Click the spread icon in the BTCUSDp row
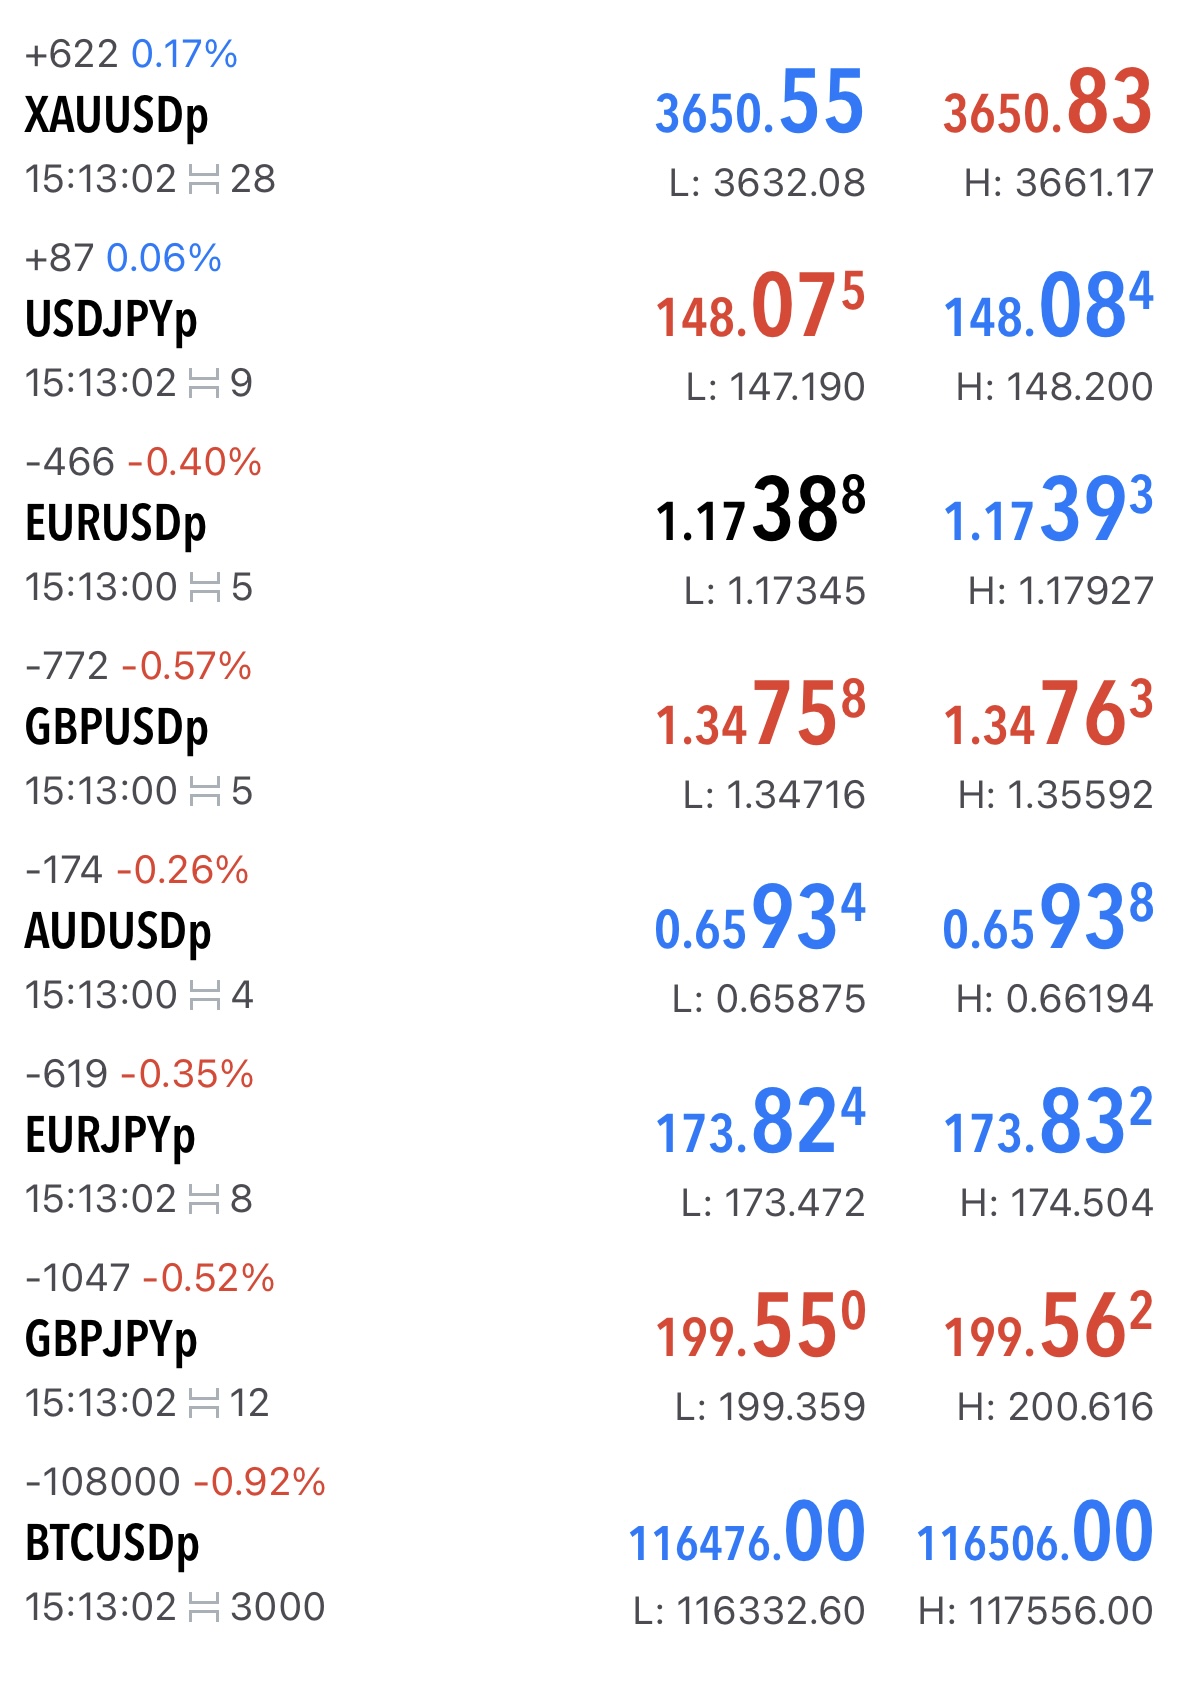 click(203, 1608)
